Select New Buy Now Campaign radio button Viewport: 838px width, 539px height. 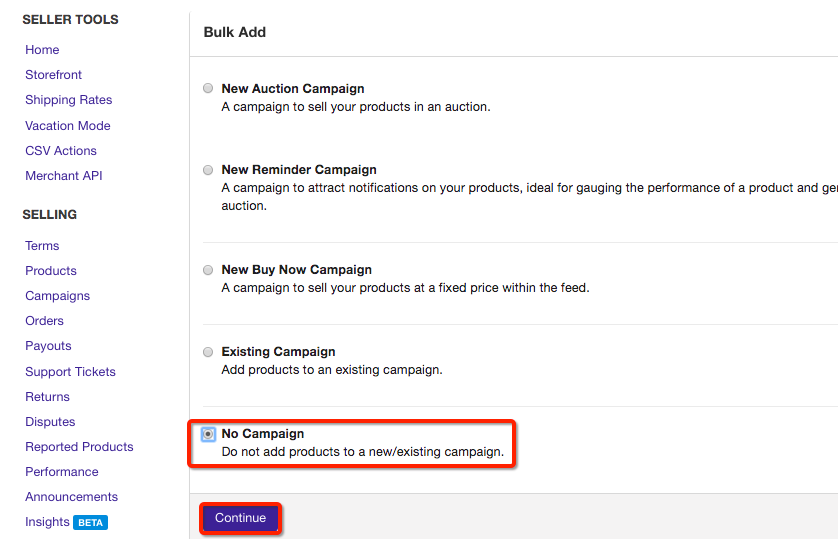[x=208, y=270]
